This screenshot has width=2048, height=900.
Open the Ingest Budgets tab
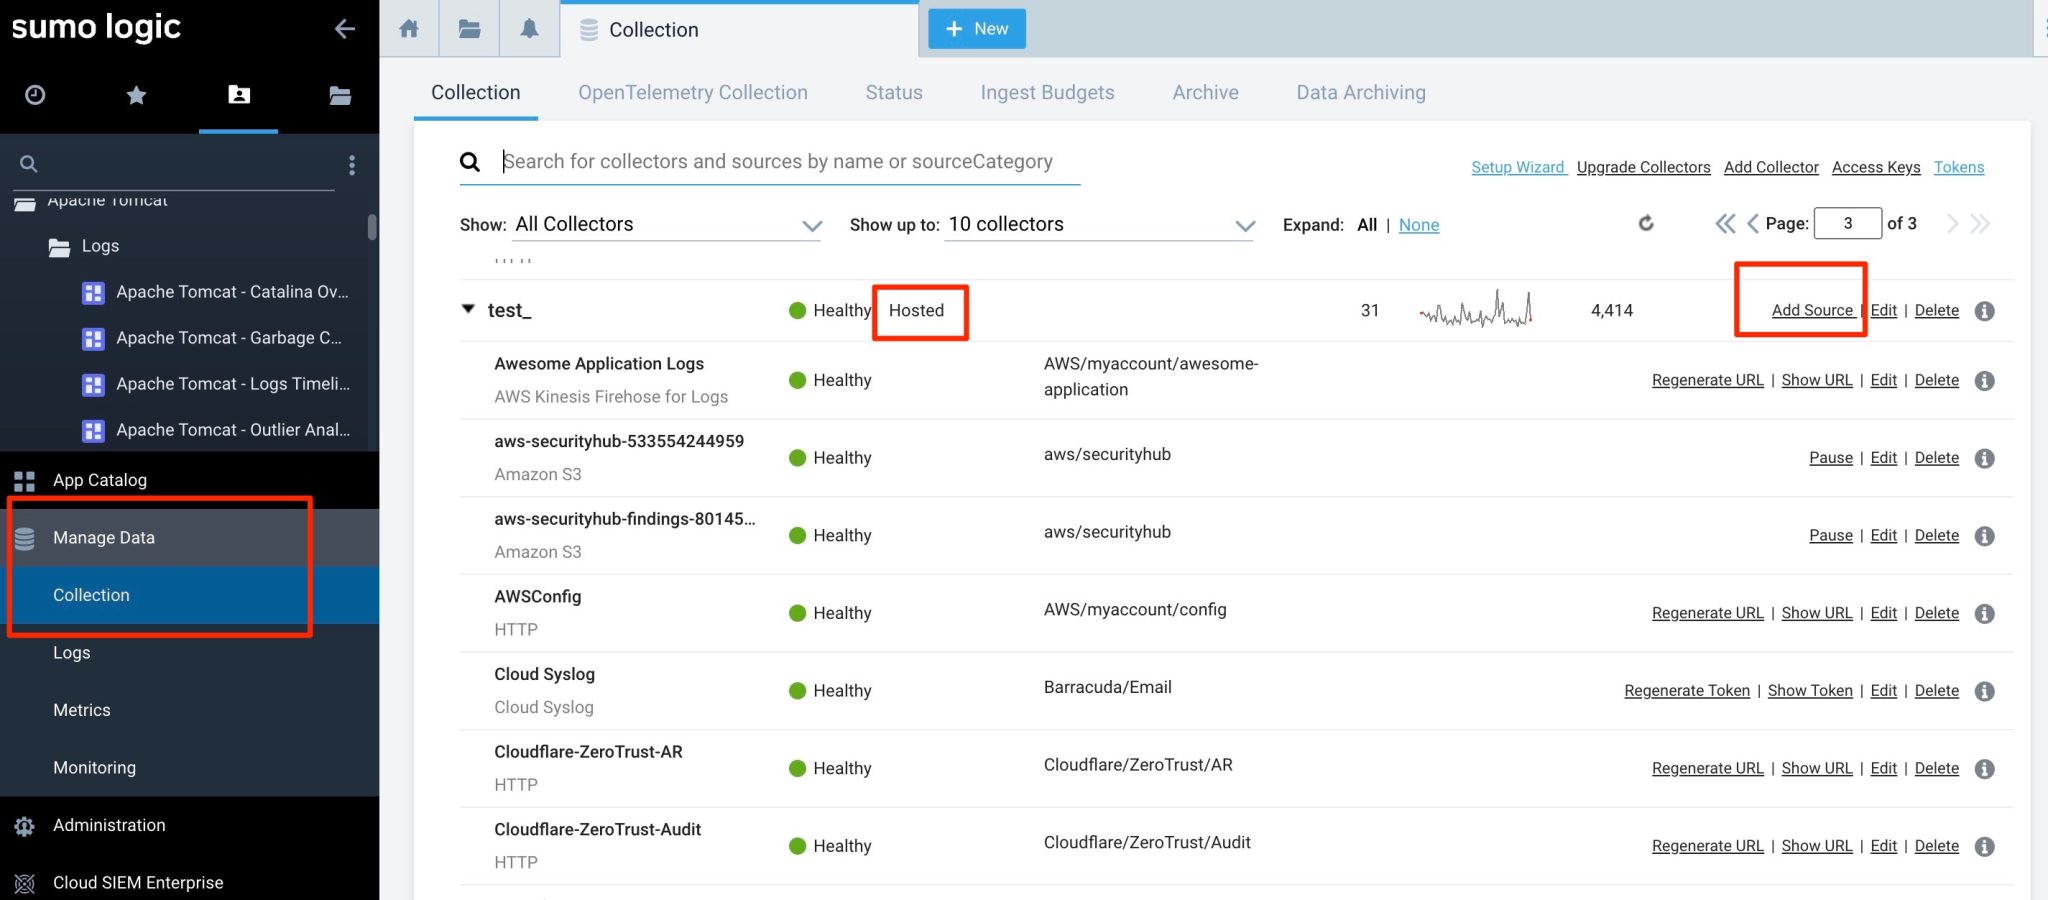1046,92
